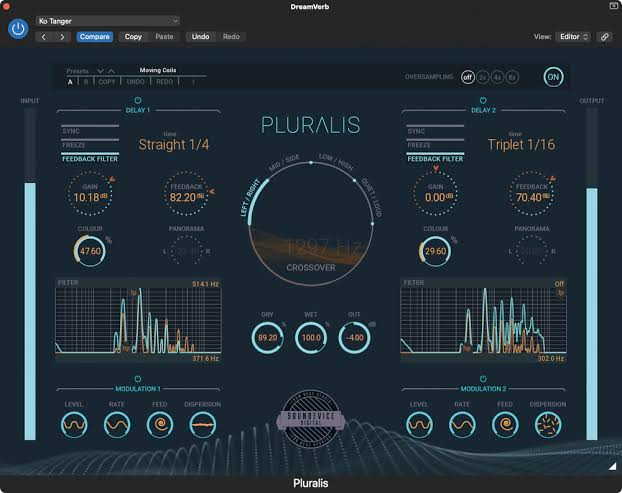Set oversampling to 4x
The width and height of the screenshot is (622, 493).
[497, 77]
